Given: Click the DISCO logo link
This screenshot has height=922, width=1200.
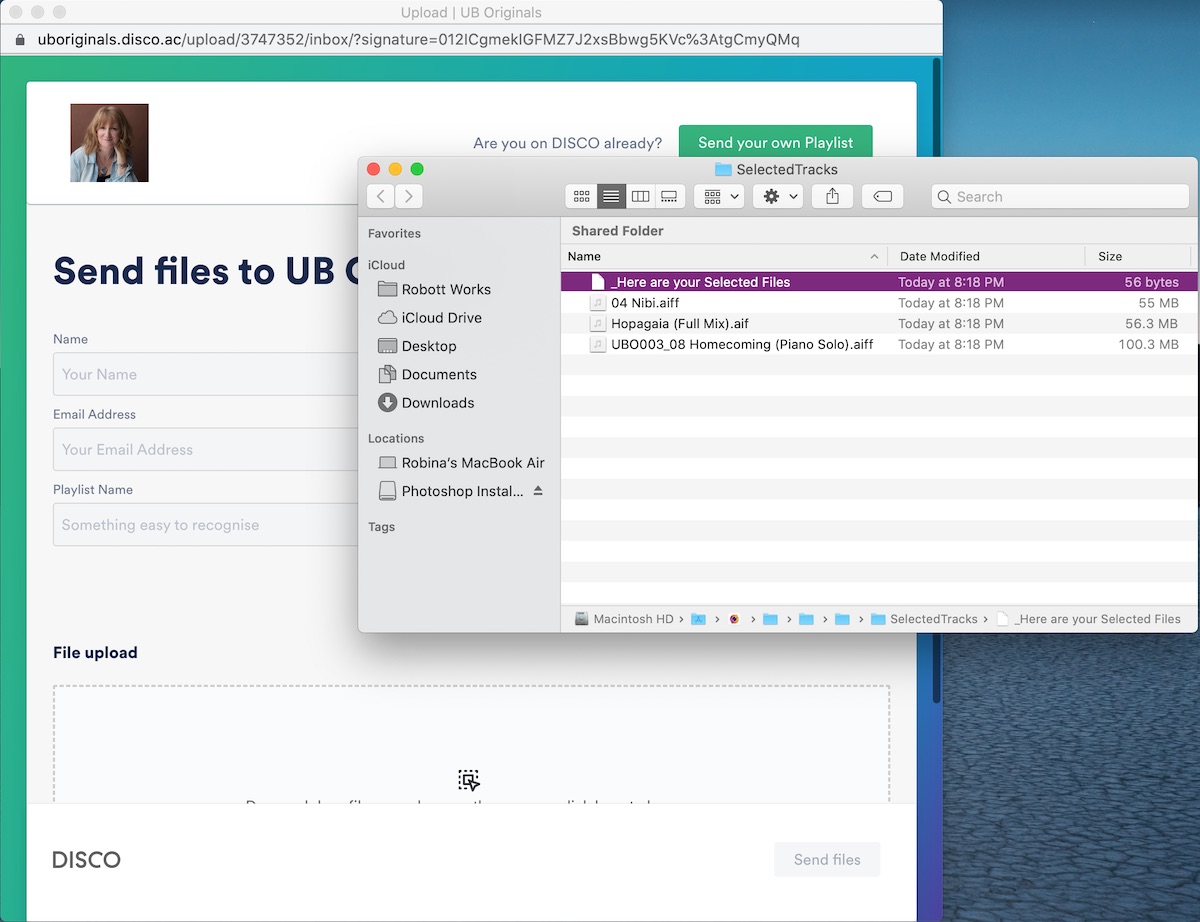Looking at the screenshot, I should pyautogui.click(x=86, y=860).
